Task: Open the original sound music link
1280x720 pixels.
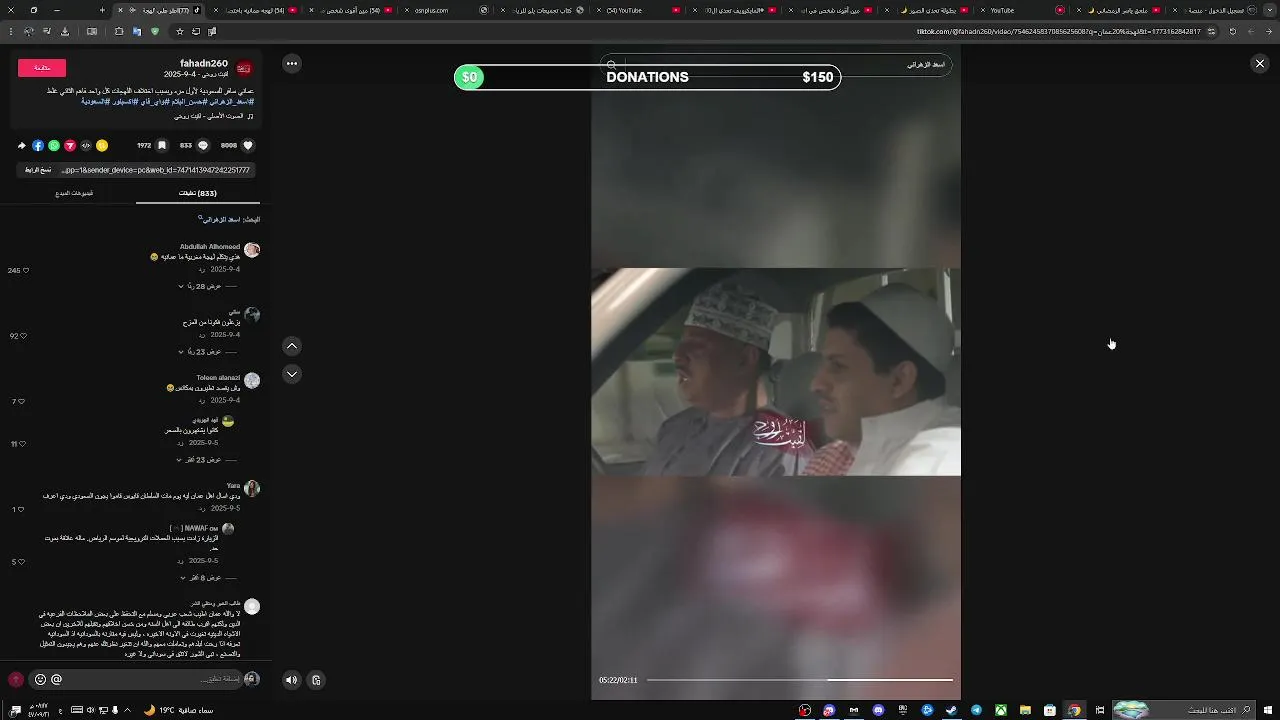Action: [x=214, y=116]
